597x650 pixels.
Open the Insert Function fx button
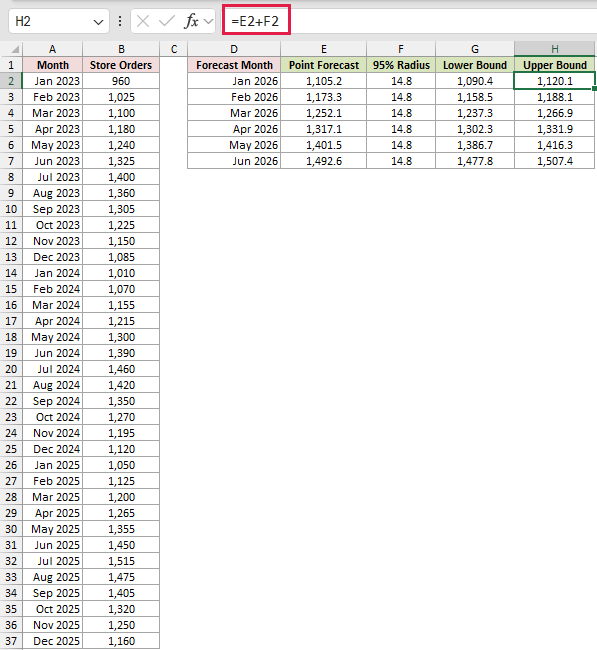(191, 21)
